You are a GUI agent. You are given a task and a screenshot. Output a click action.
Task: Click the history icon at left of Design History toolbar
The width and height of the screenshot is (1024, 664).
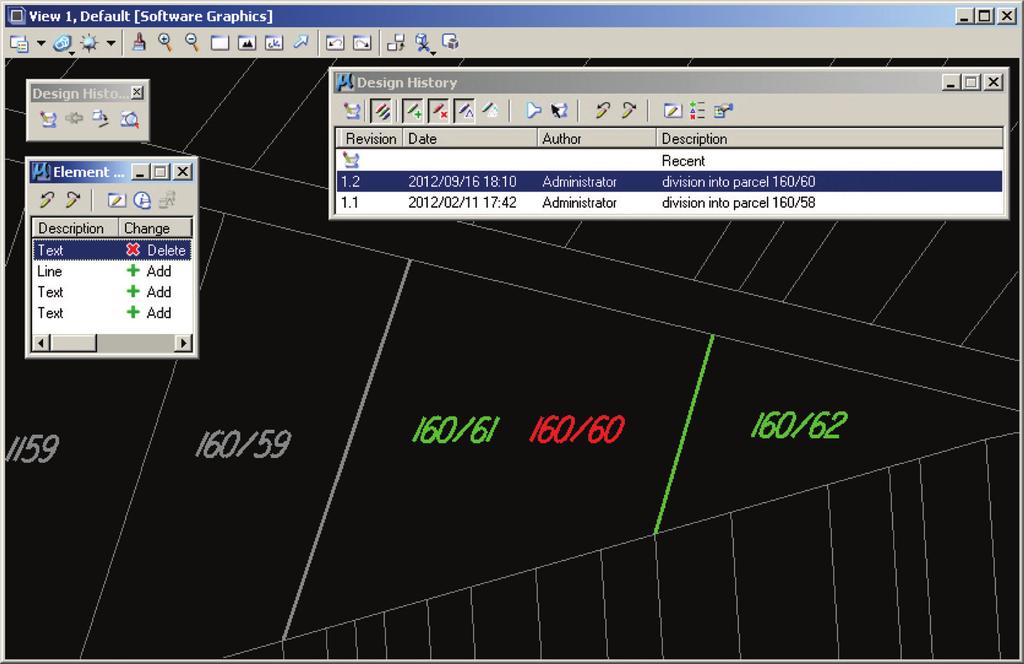(x=352, y=111)
